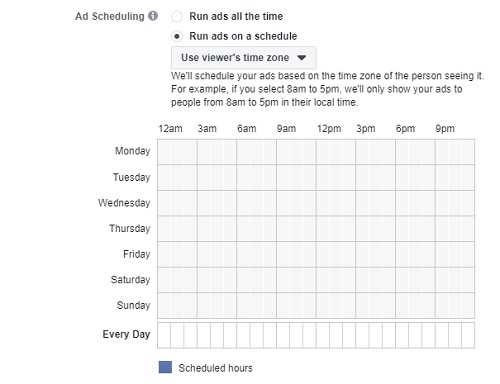The image size is (500, 384).
Task: Select Monday 3am schedule cell
Action: tap(204, 152)
